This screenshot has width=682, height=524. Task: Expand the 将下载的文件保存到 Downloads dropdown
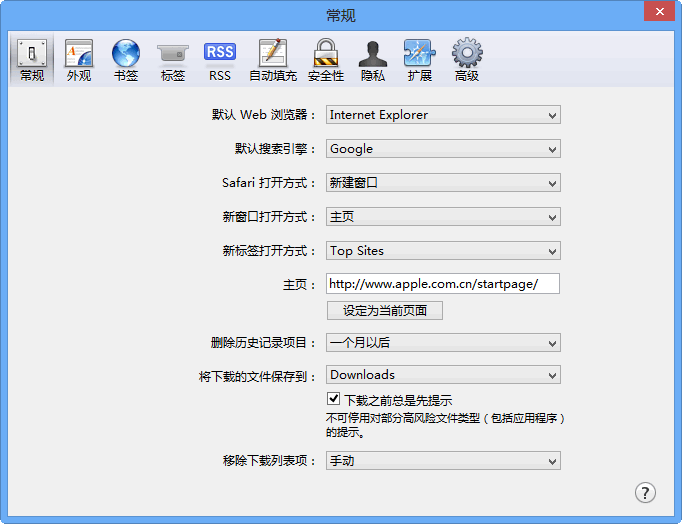(x=443, y=375)
